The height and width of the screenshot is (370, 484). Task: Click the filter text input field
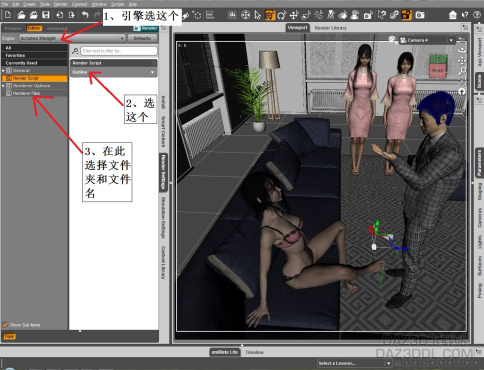[119, 51]
